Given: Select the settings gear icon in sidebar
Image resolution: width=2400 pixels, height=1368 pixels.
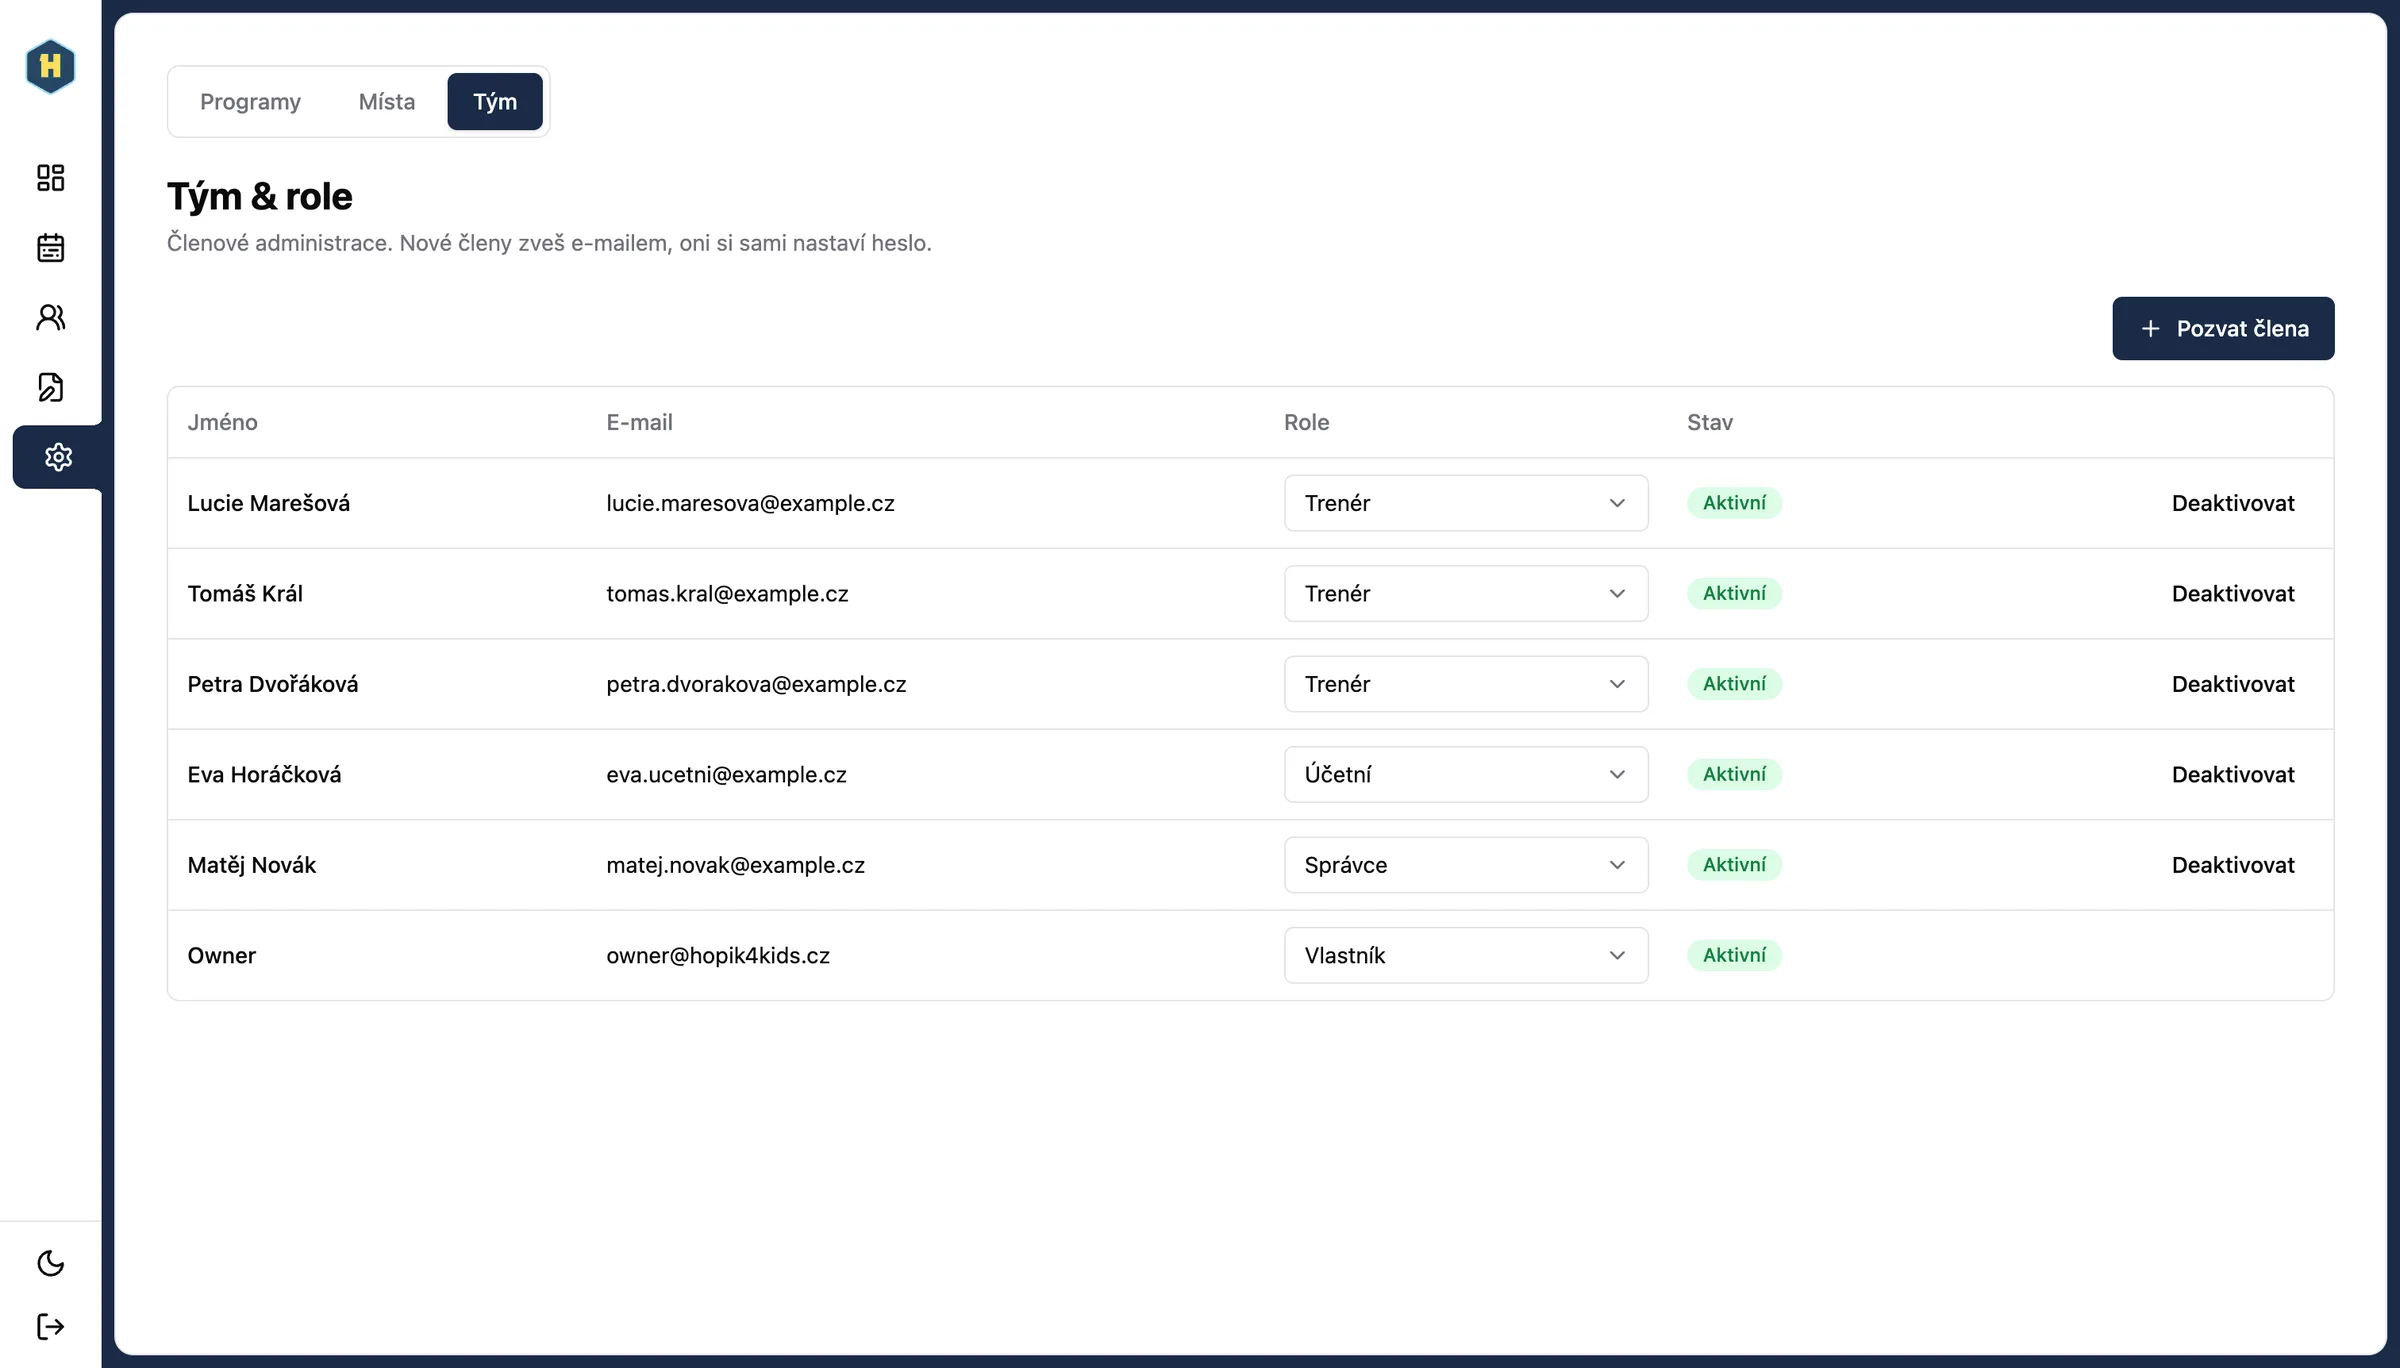Looking at the screenshot, I should 58,457.
